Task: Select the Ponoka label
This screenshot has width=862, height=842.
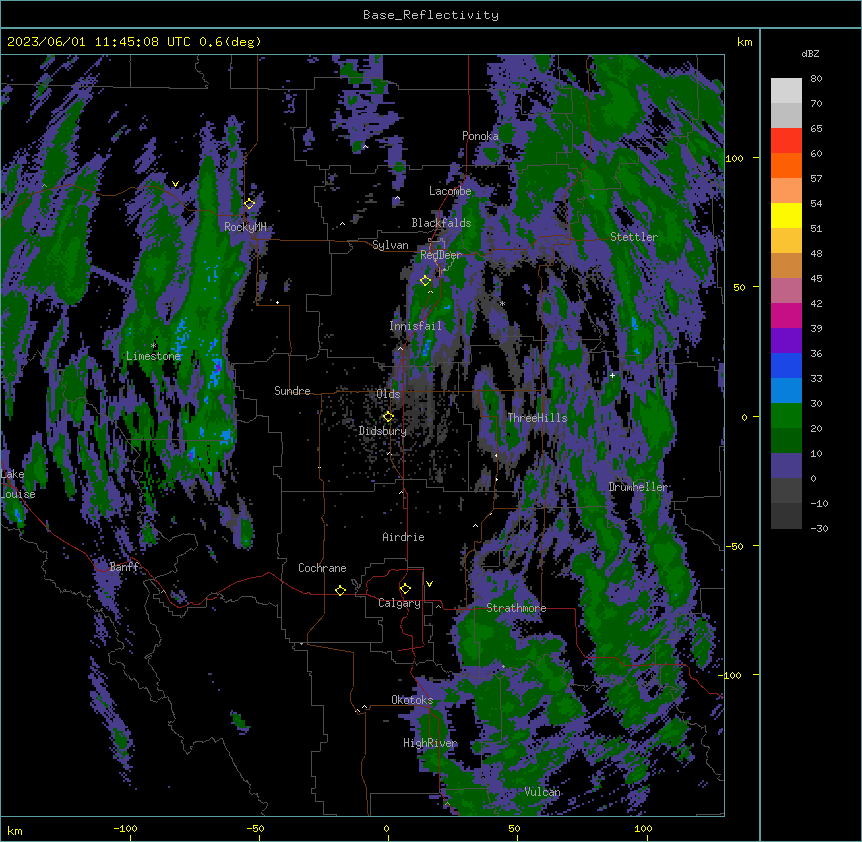Action: 480,136
